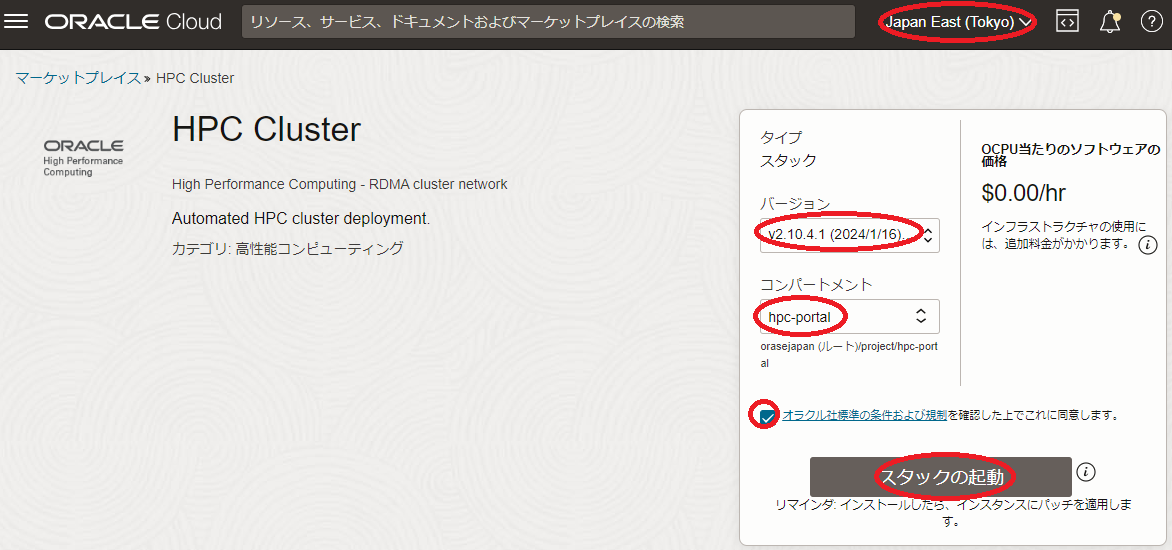Tick the Oracle terms agreement checkbox

(767, 415)
